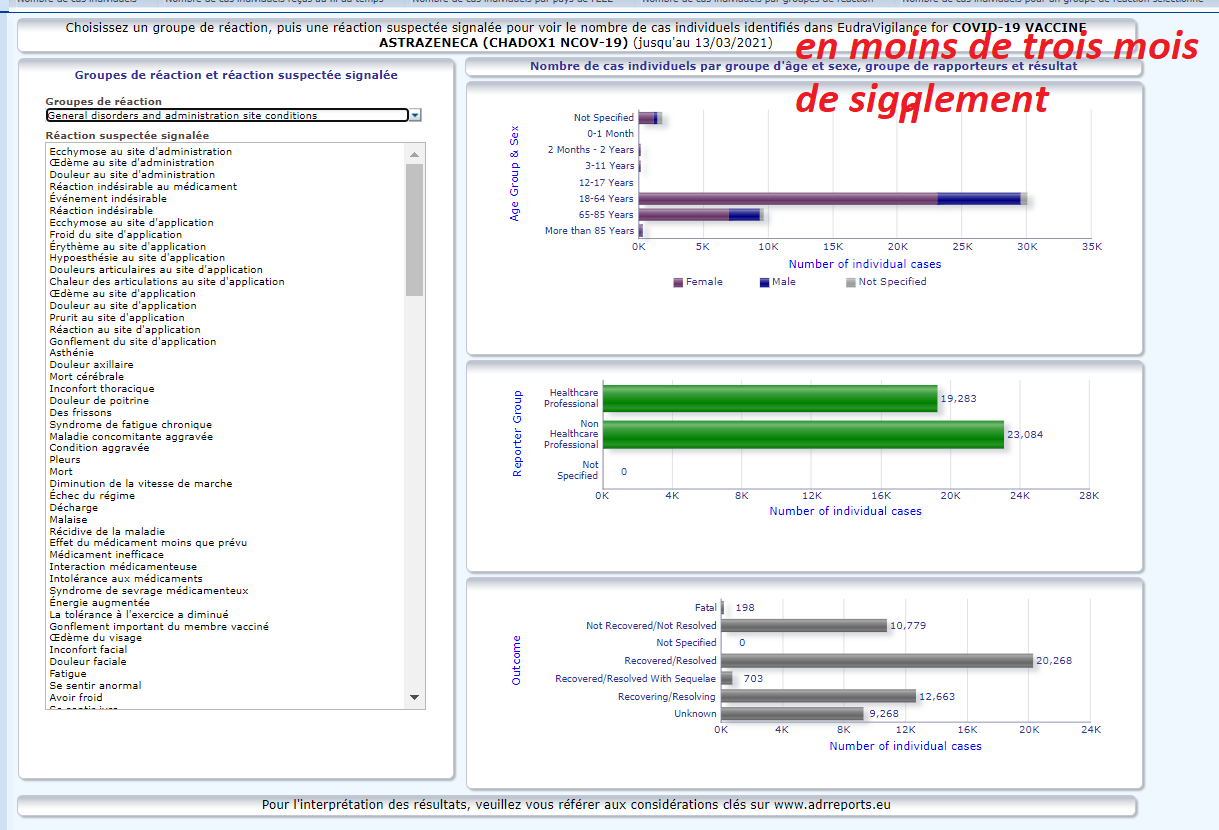Choose "Douleur axillaire" from reaction list
The height and width of the screenshot is (830, 1219).
pos(91,365)
